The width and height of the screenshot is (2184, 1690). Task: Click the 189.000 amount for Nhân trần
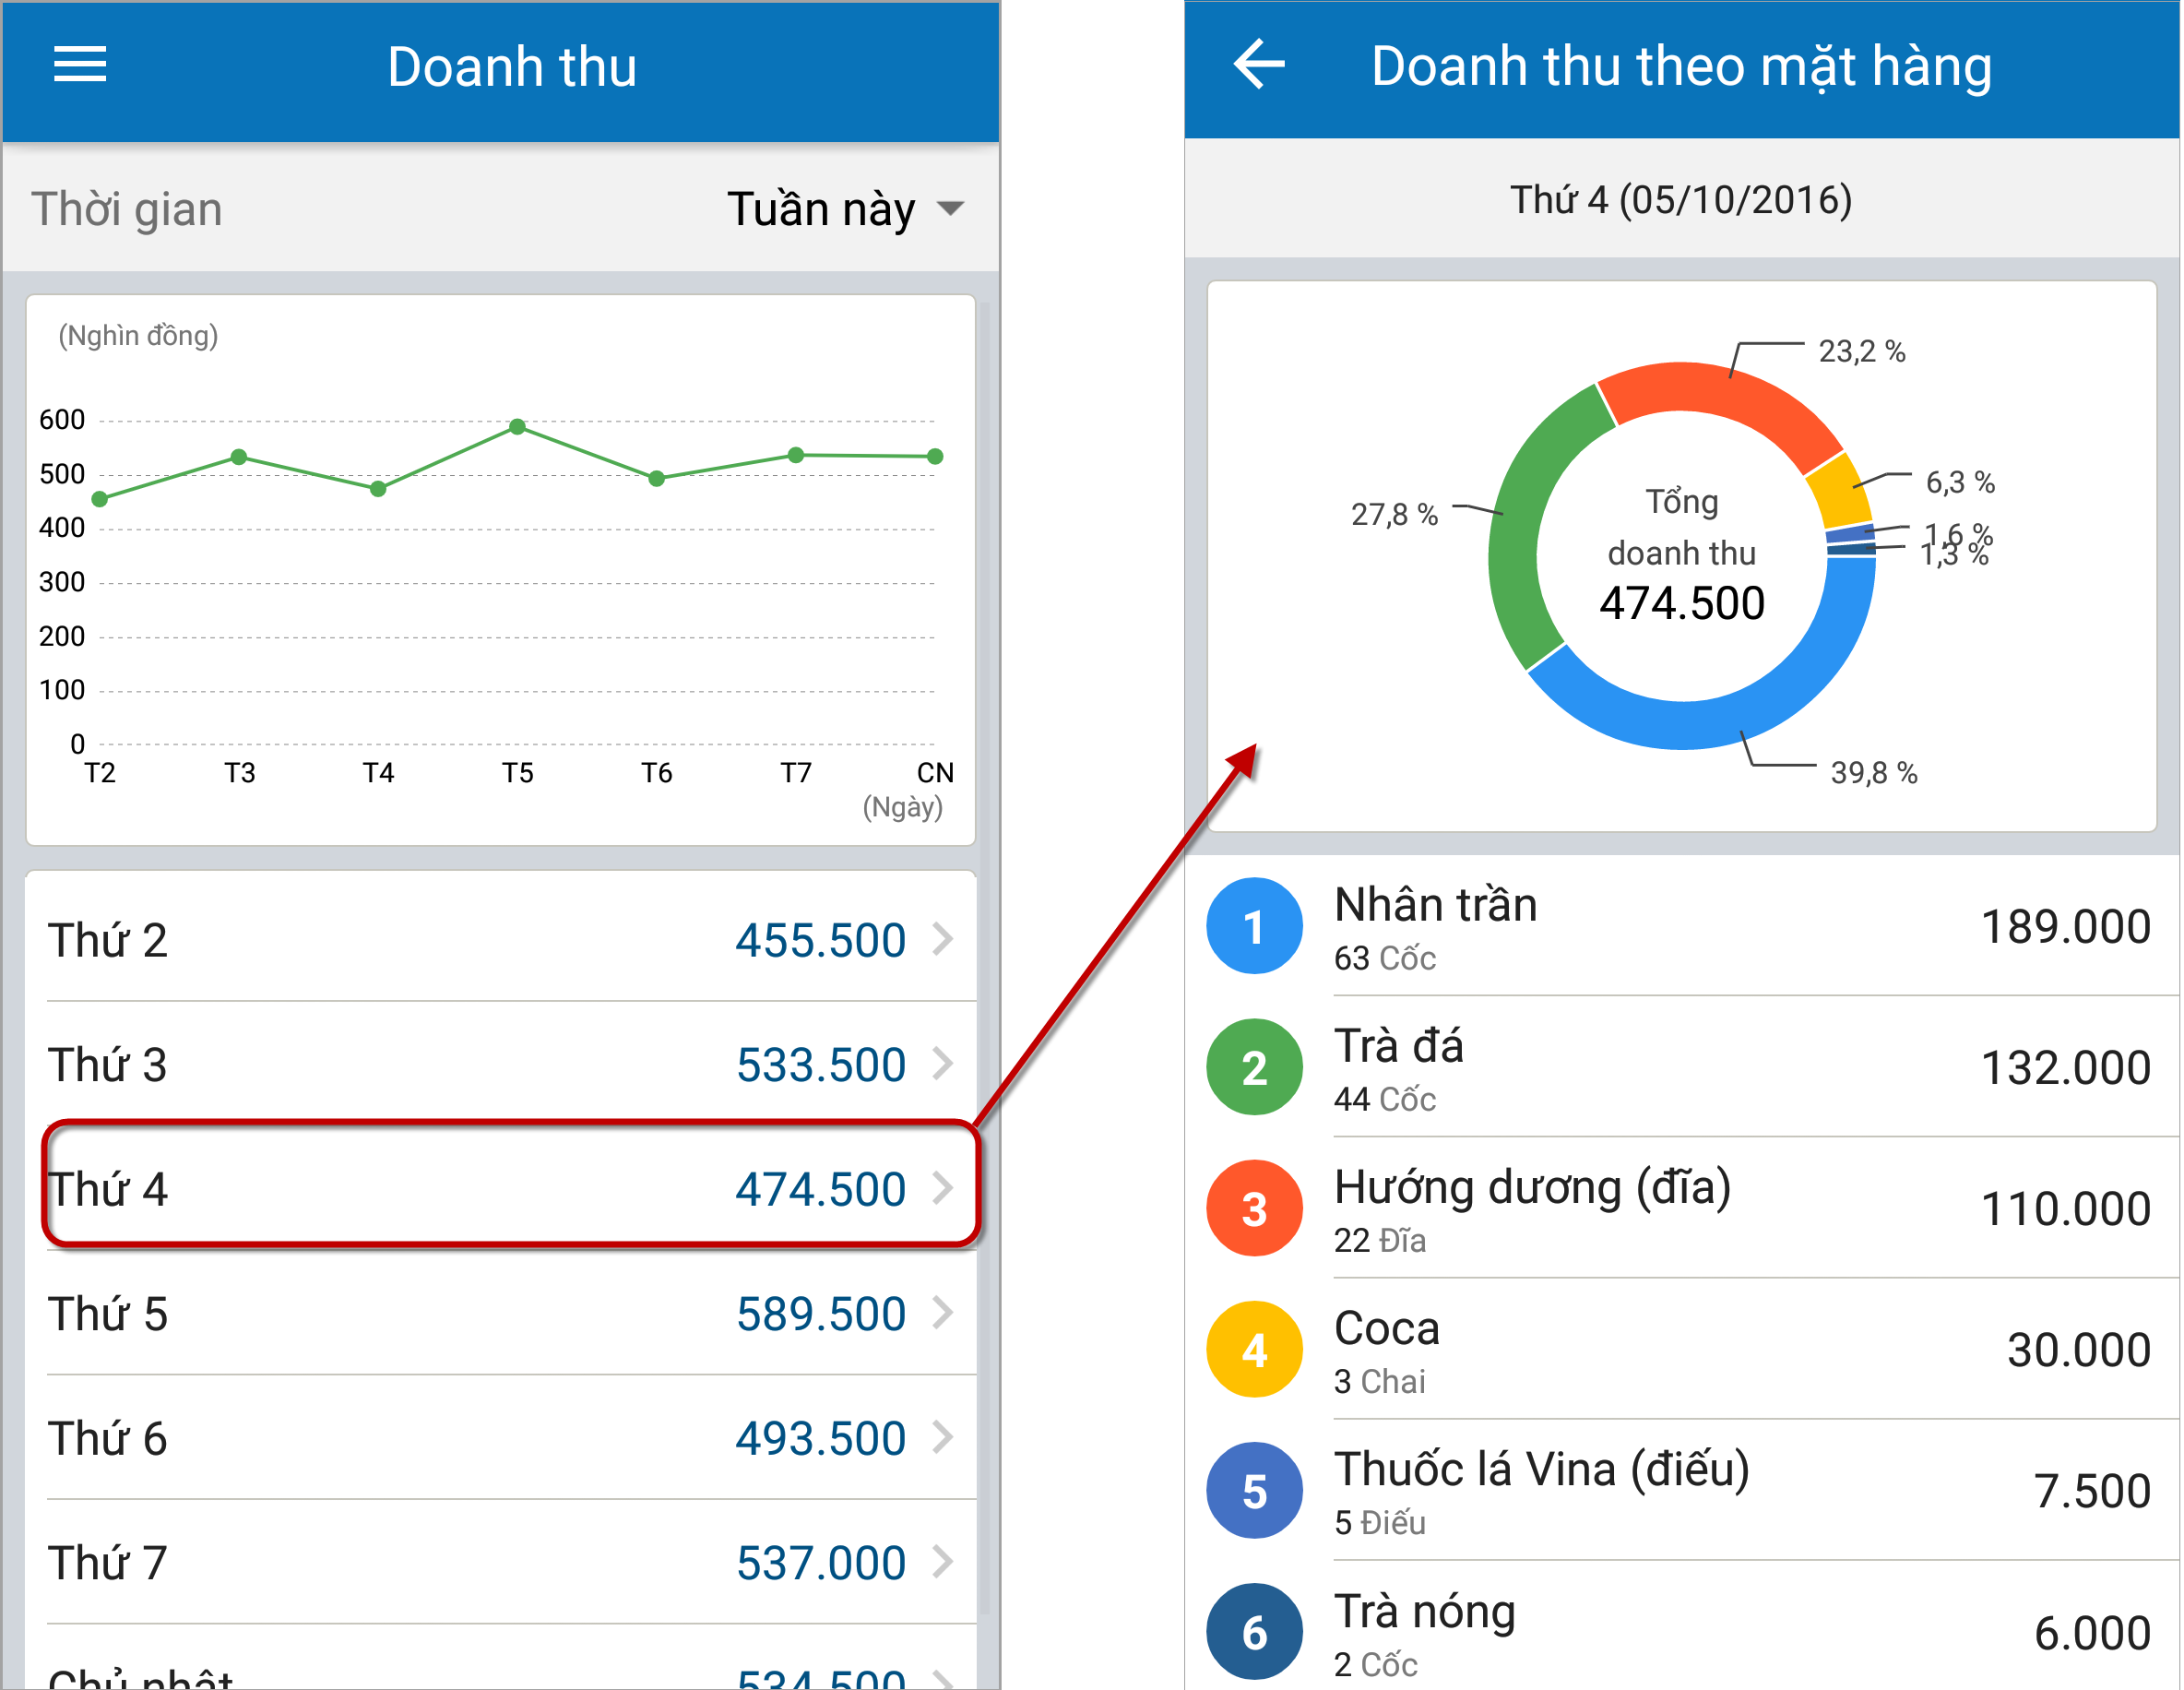(x=2066, y=927)
